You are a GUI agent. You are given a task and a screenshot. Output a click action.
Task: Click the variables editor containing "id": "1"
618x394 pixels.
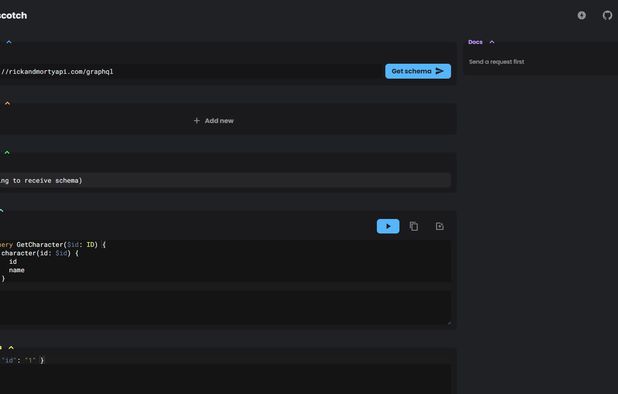[x=225, y=374]
